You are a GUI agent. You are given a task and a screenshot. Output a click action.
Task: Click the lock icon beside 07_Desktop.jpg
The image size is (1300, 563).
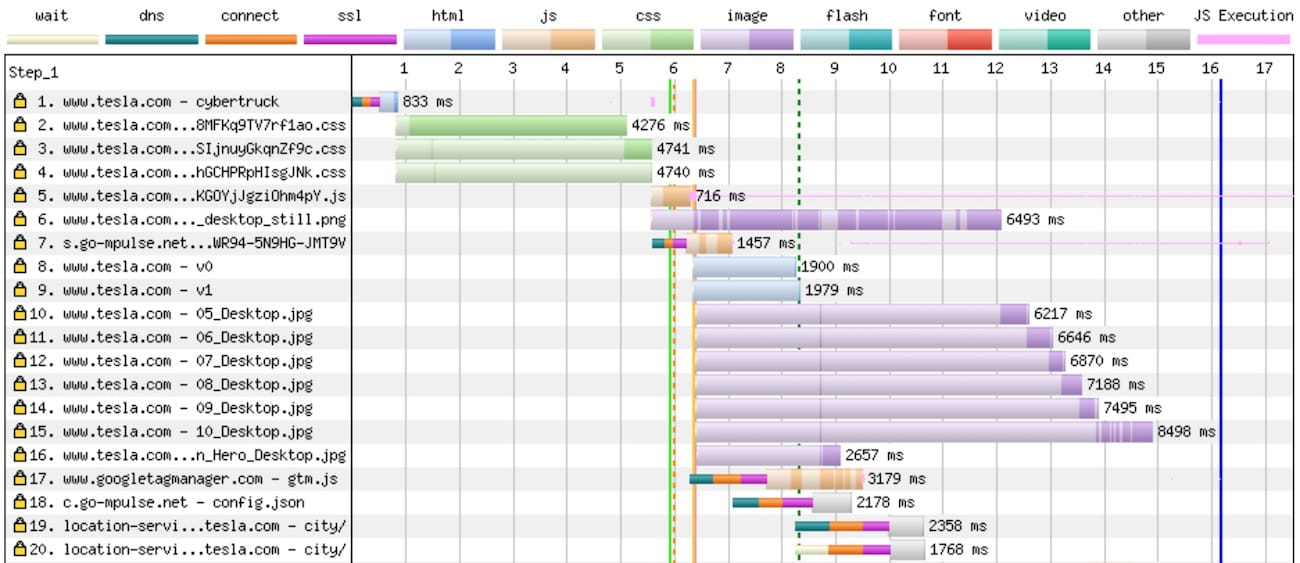click(x=19, y=361)
